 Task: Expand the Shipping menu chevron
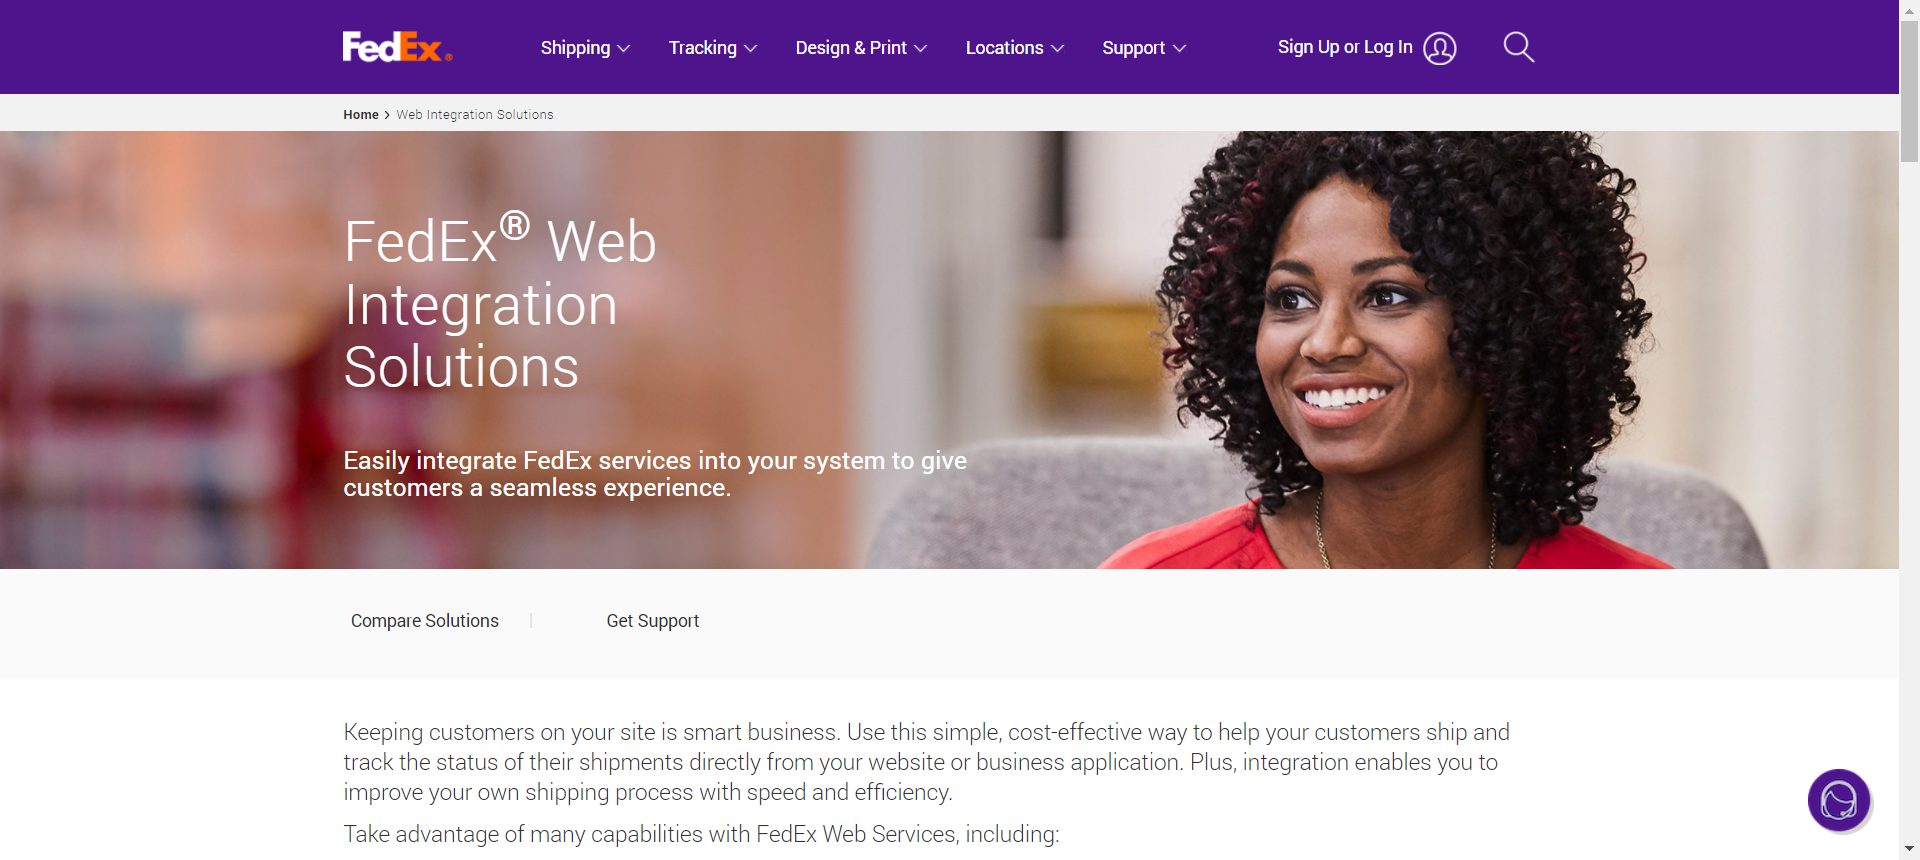623,48
